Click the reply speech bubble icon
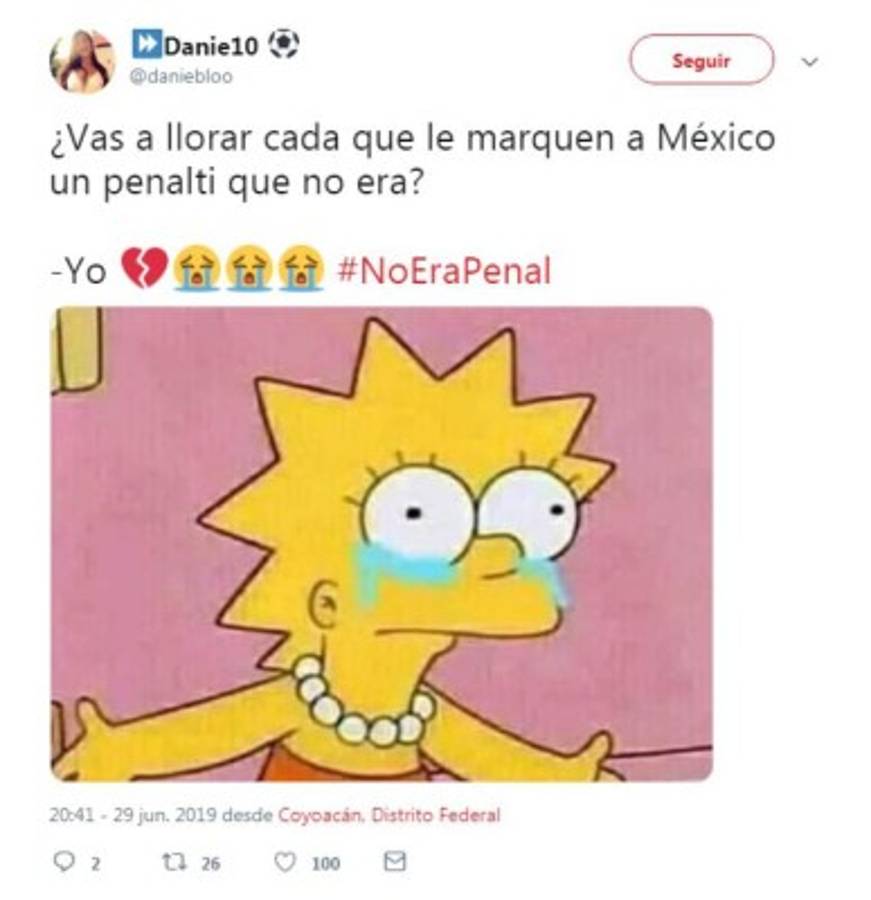The height and width of the screenshot is (900, 871). (x=64, y=862)
